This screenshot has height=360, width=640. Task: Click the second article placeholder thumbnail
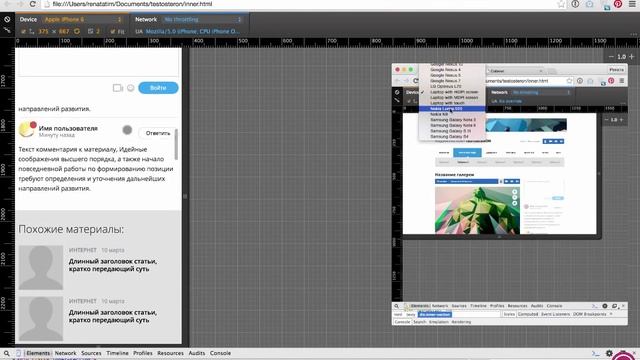pos(41,318)
